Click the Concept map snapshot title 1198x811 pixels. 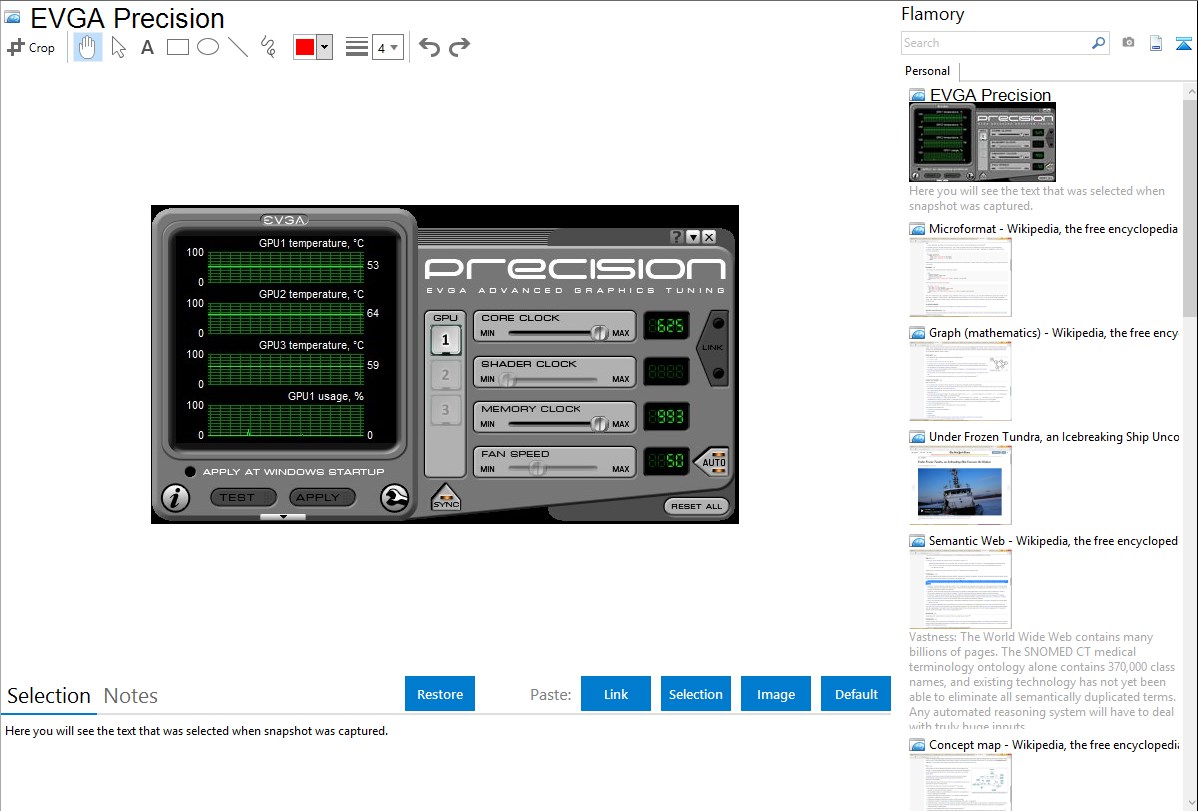1054,744
